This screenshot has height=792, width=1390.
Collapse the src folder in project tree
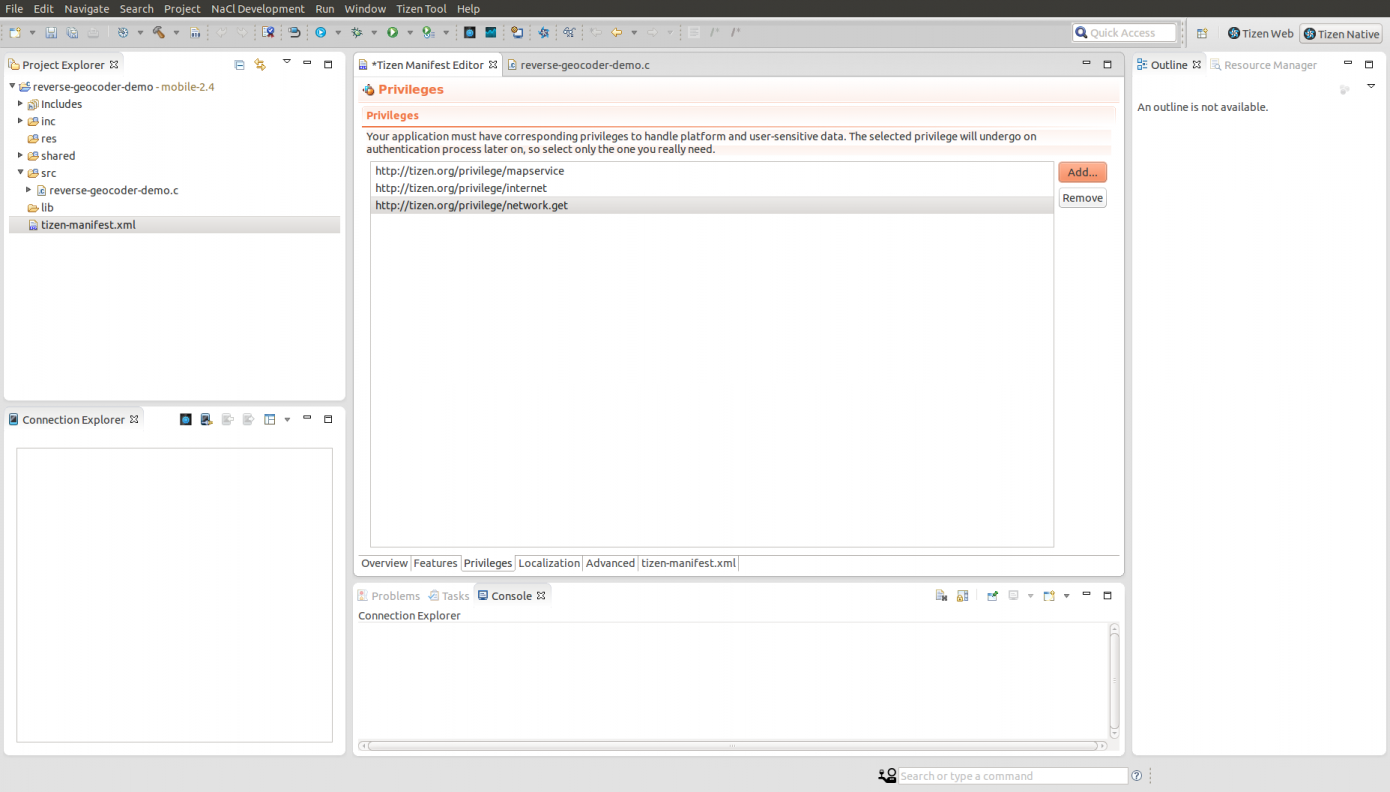coord(20,173)
